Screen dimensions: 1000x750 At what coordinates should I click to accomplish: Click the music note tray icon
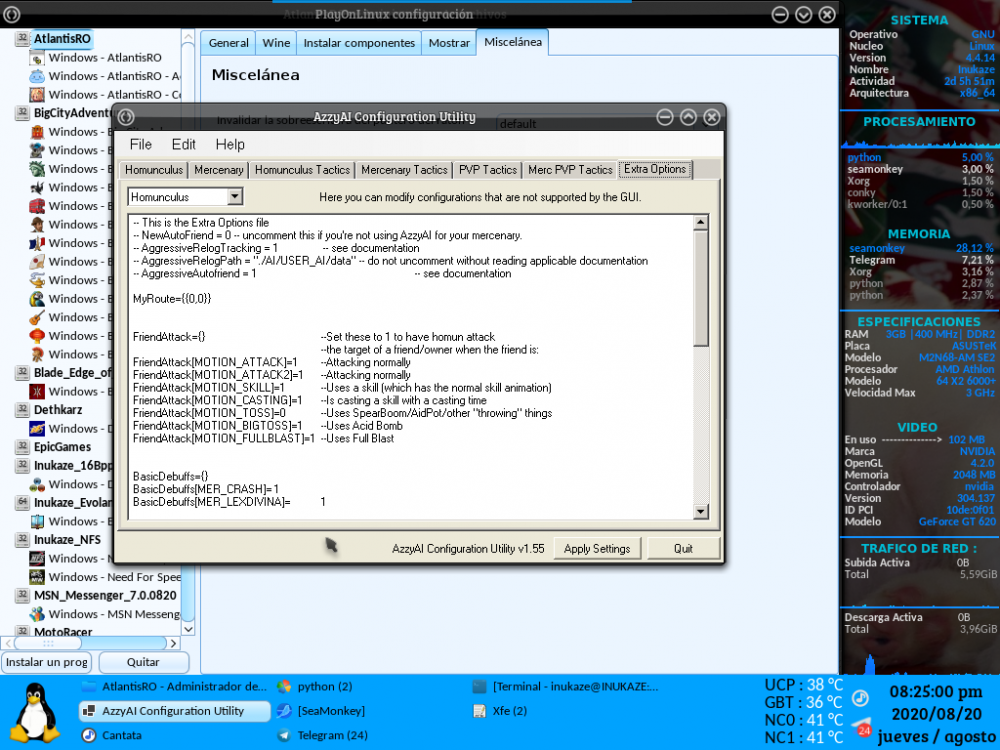click(860, 698)
